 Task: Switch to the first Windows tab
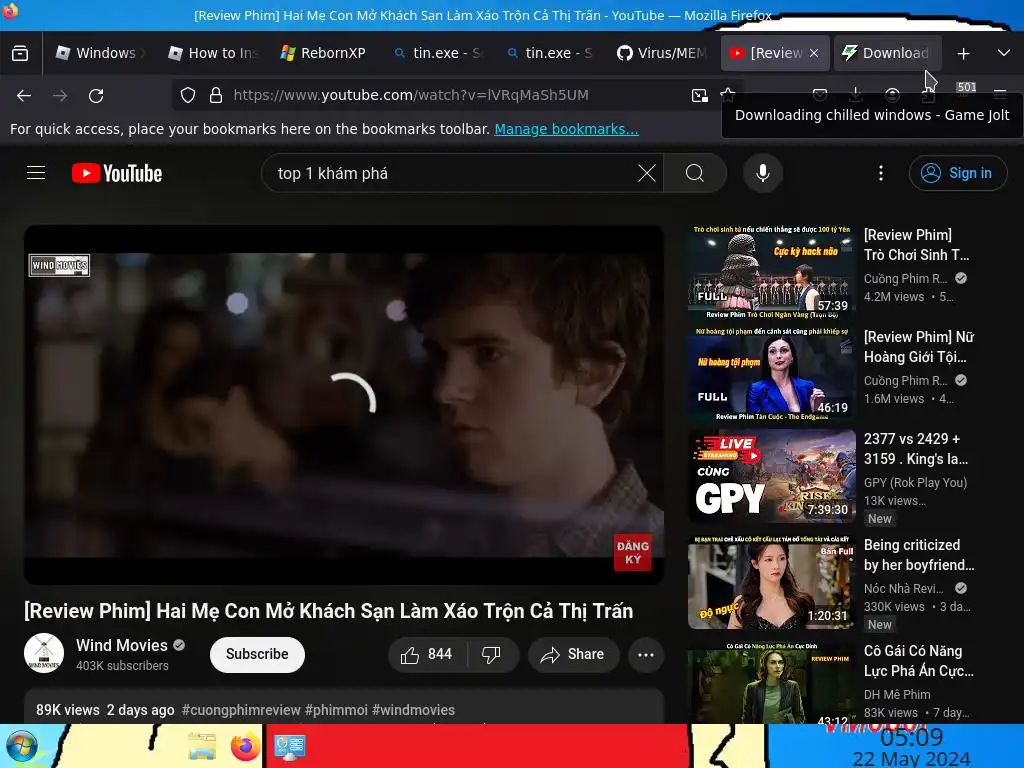pos(101,53)
